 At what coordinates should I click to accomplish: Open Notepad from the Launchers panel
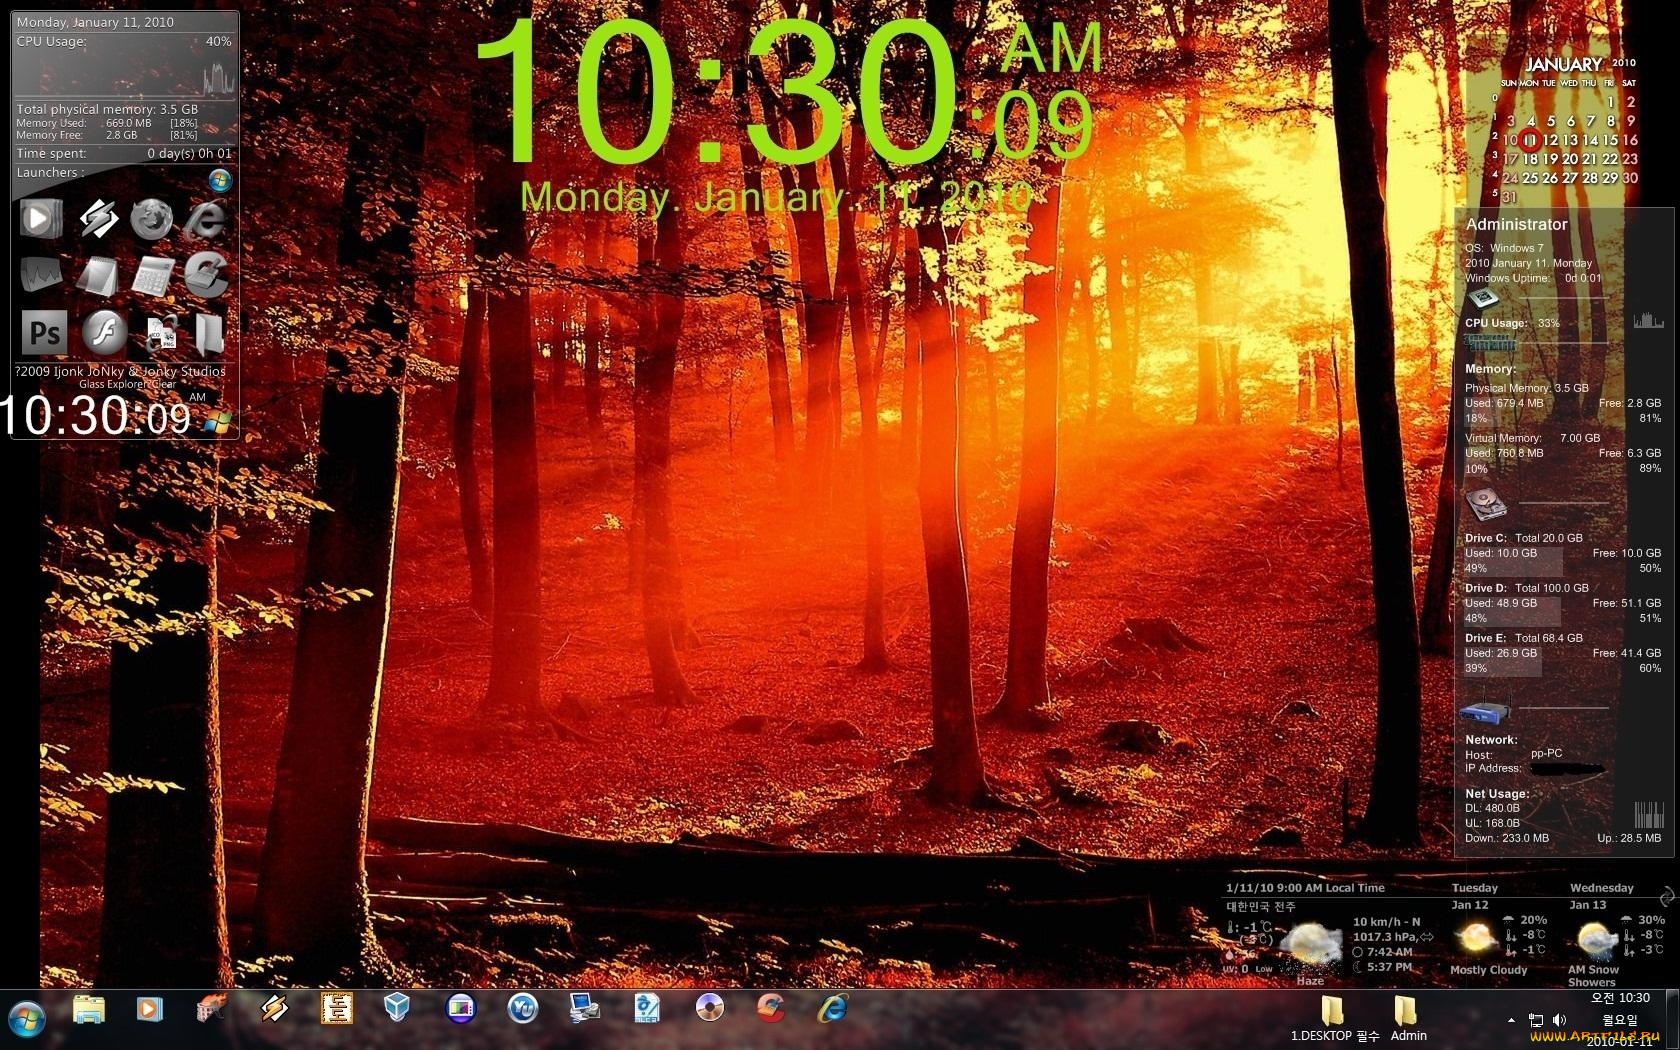[97, 275]
